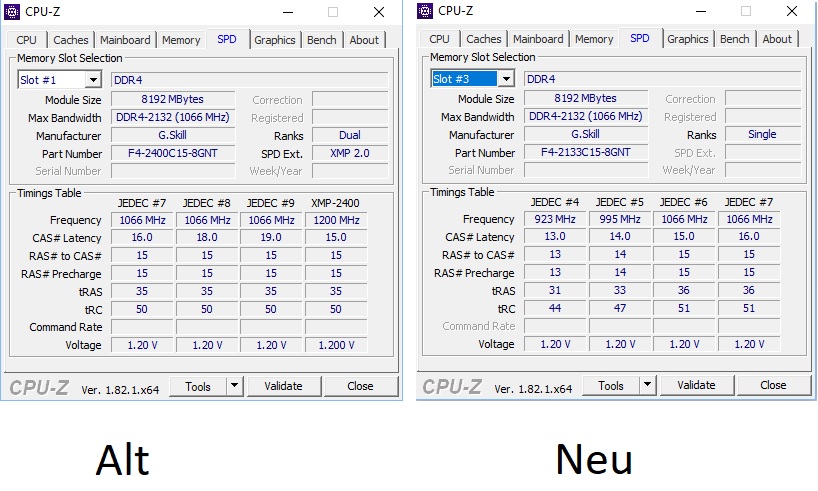Expand Tools arrow menu in right window
818x491 pixels.
pyautogui.click(x=647, y=385)
